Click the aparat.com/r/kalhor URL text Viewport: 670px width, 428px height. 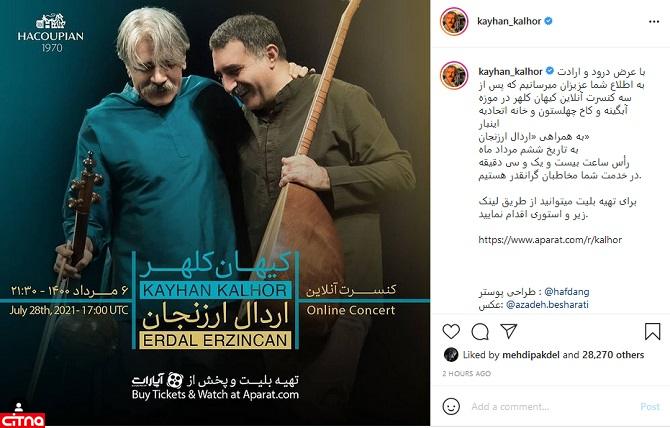[x=550, y=240]
